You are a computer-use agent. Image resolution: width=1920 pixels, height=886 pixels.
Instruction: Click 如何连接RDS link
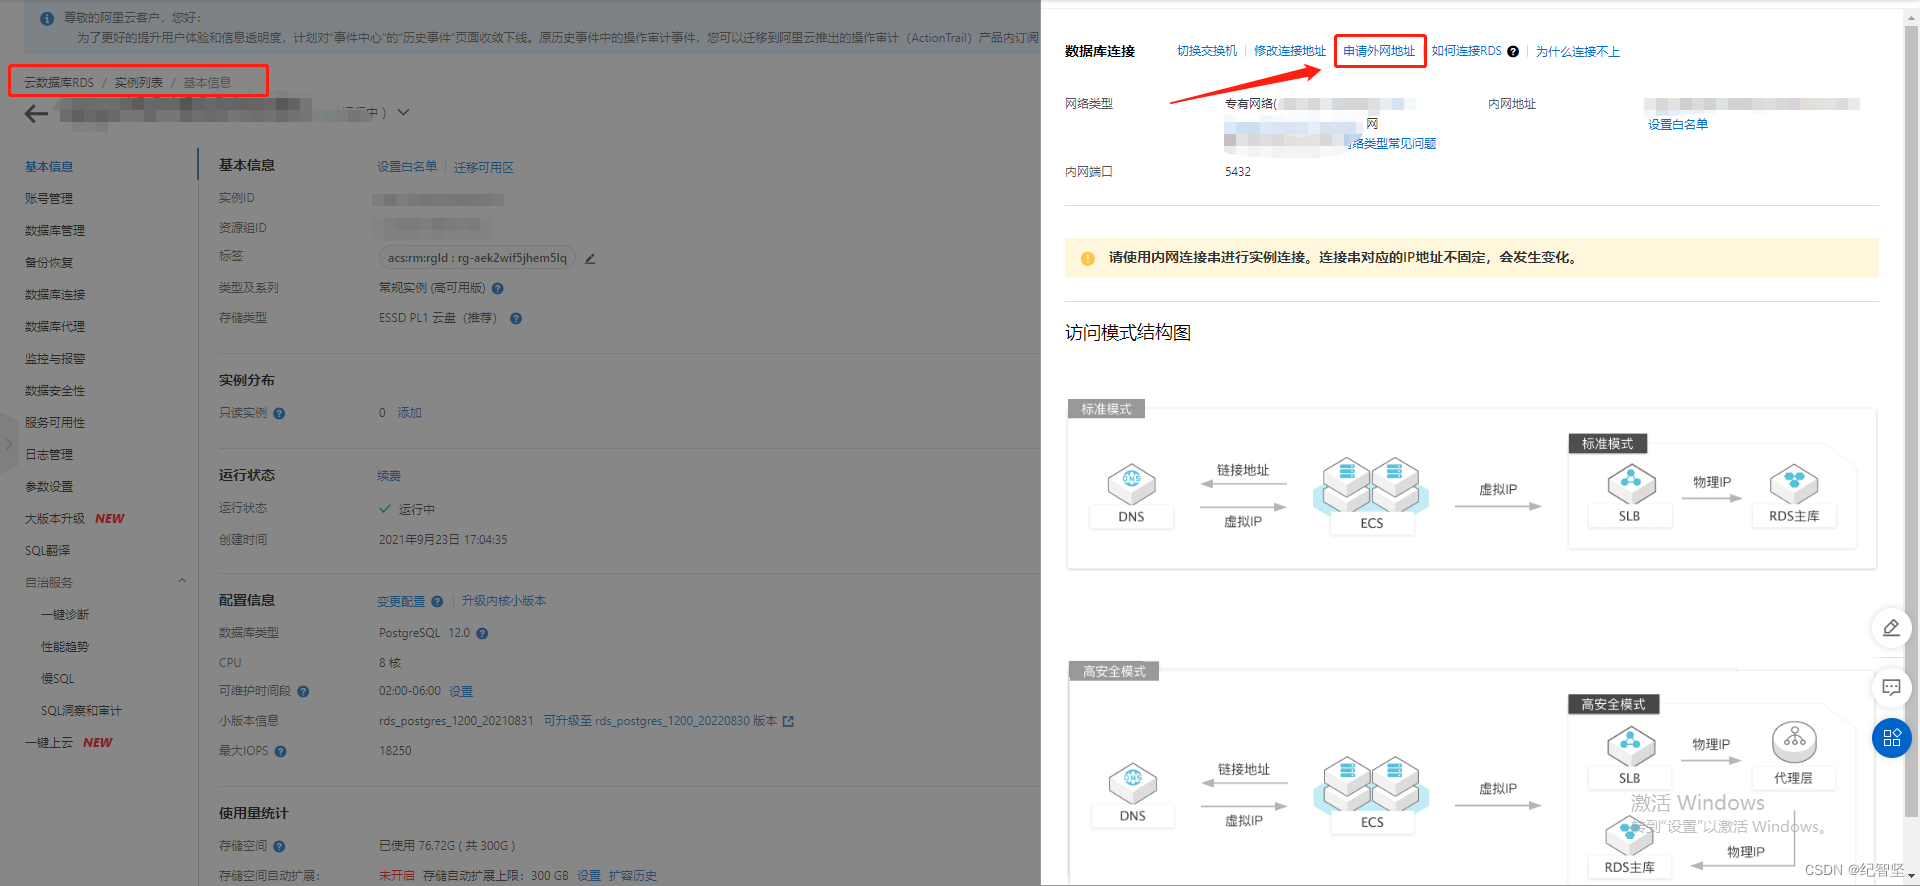pyautogui.click(x=1467, y=51)
